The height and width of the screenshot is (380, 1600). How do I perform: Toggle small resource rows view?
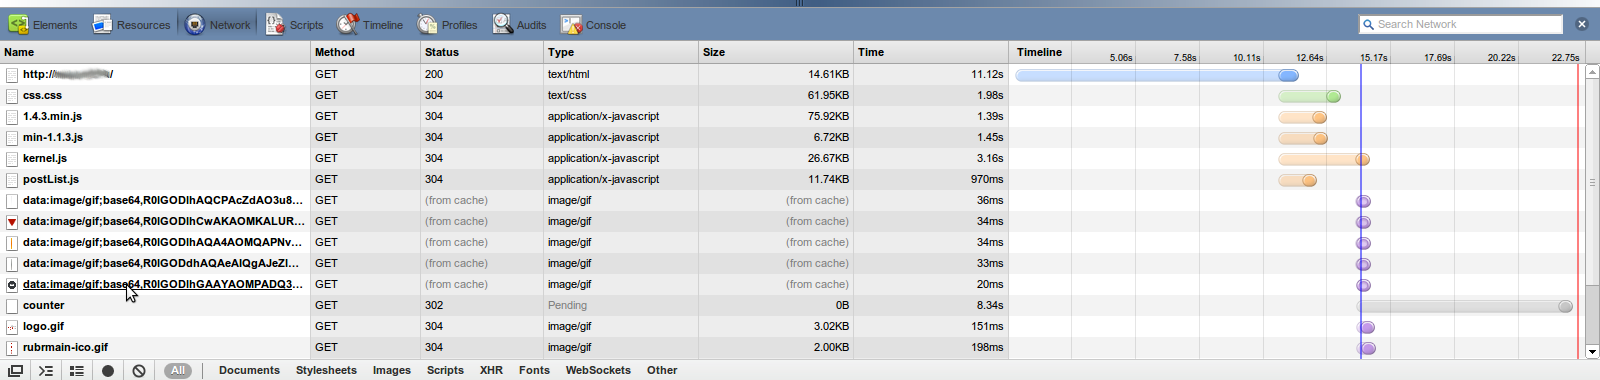point(77,370)
